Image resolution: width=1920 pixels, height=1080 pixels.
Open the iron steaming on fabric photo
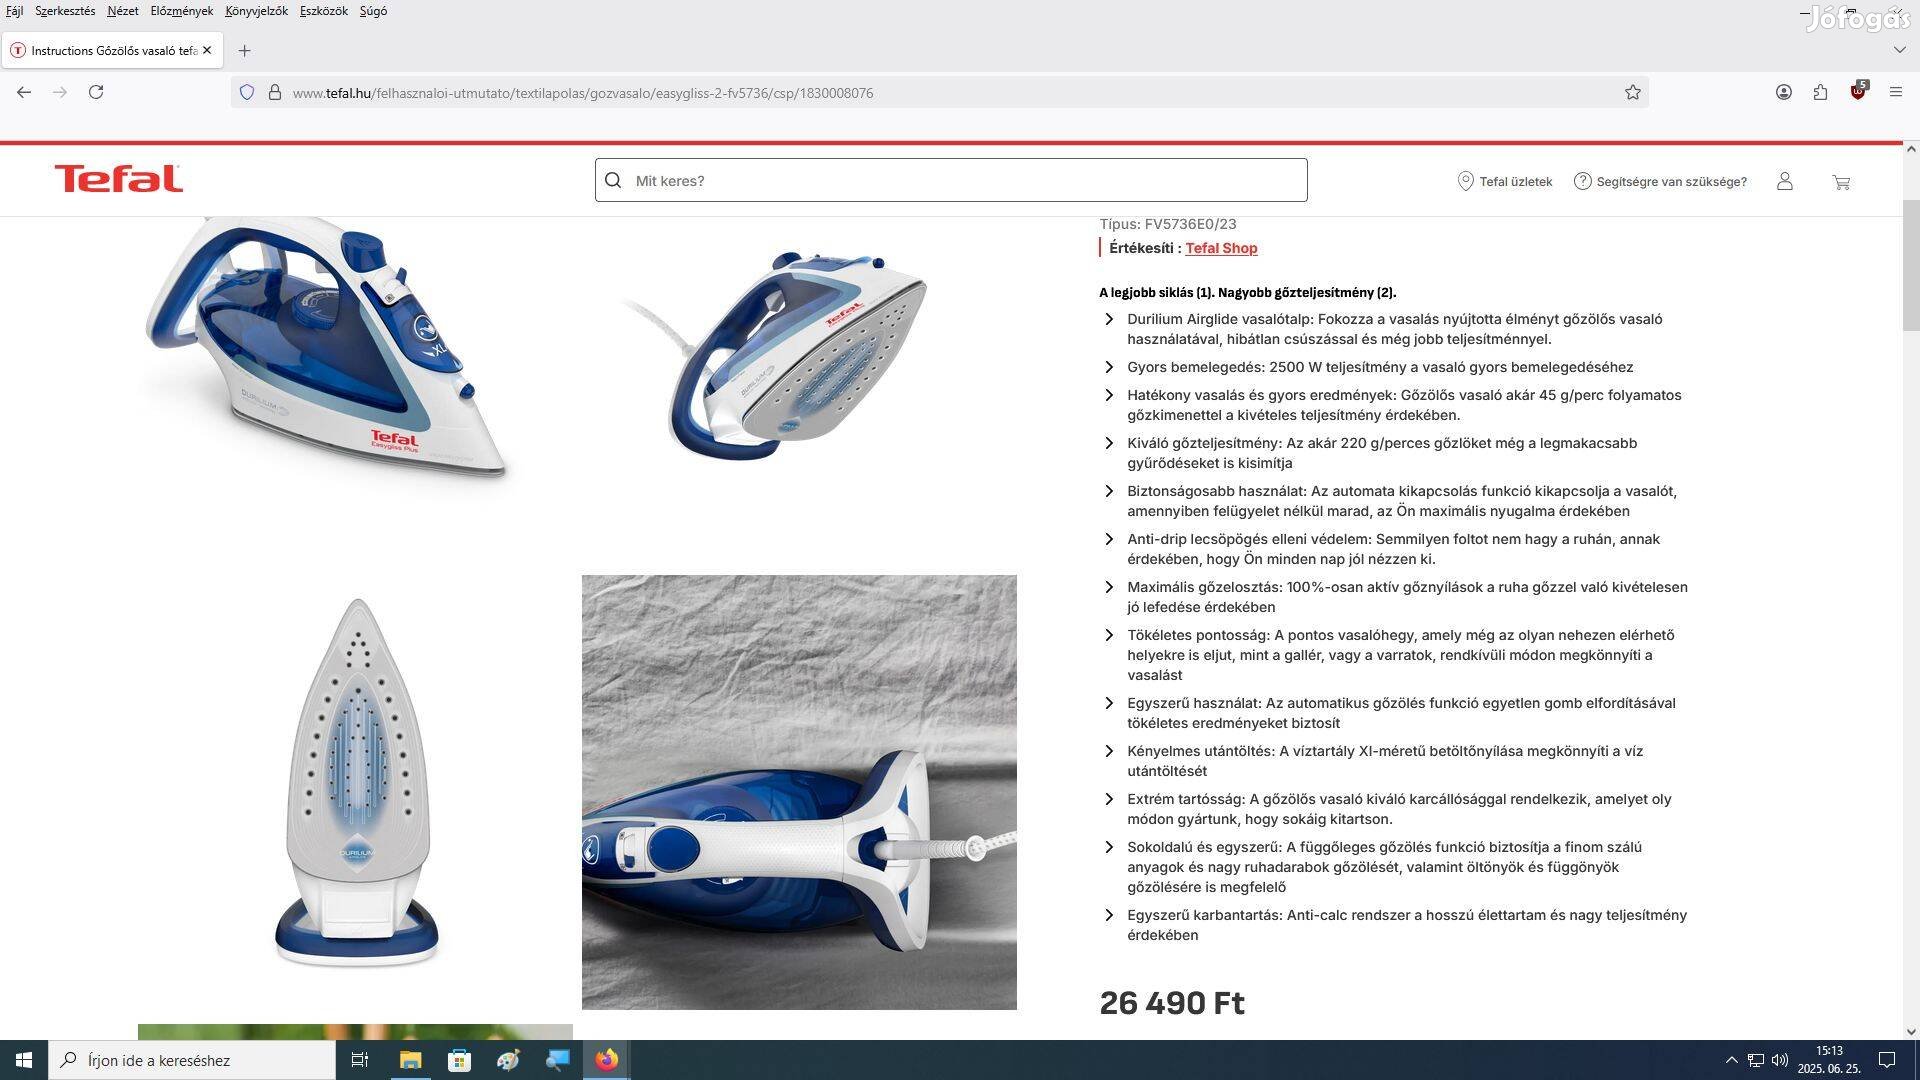tap(799, 792)
